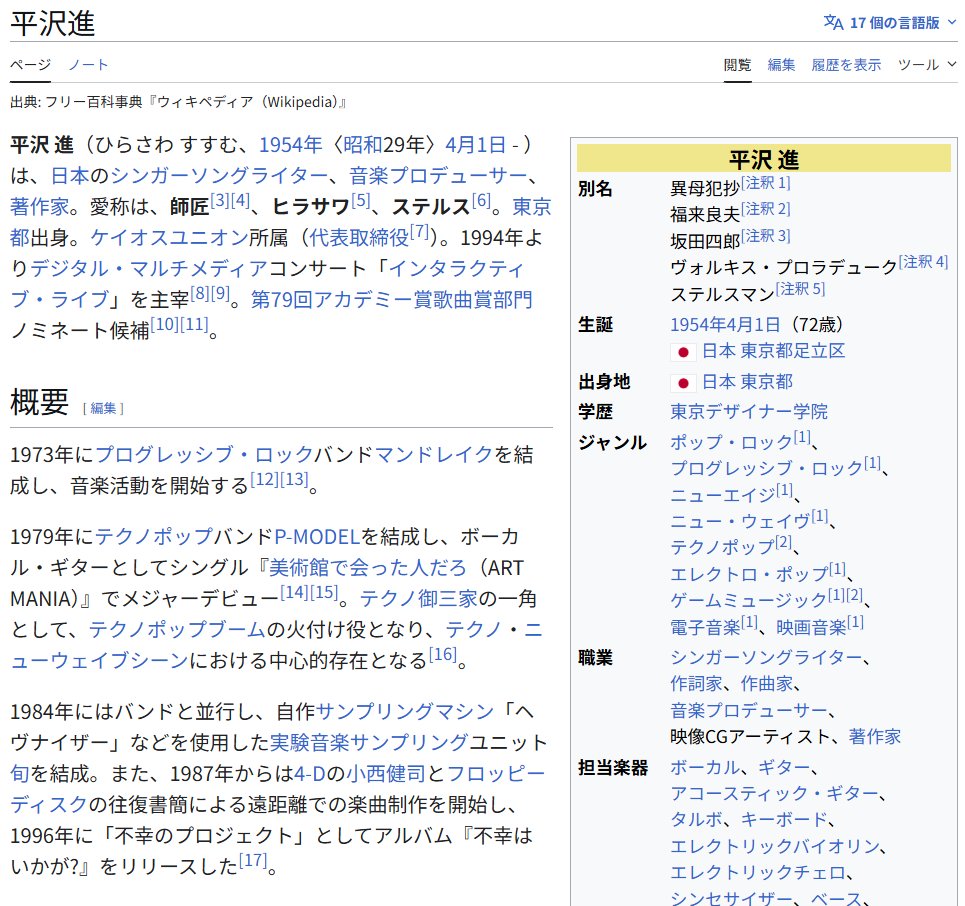This screenshot has height=906, width=965.
Task: Open the 1954年4月1日 infobox birth date link
Action: [x=726, y=324]
